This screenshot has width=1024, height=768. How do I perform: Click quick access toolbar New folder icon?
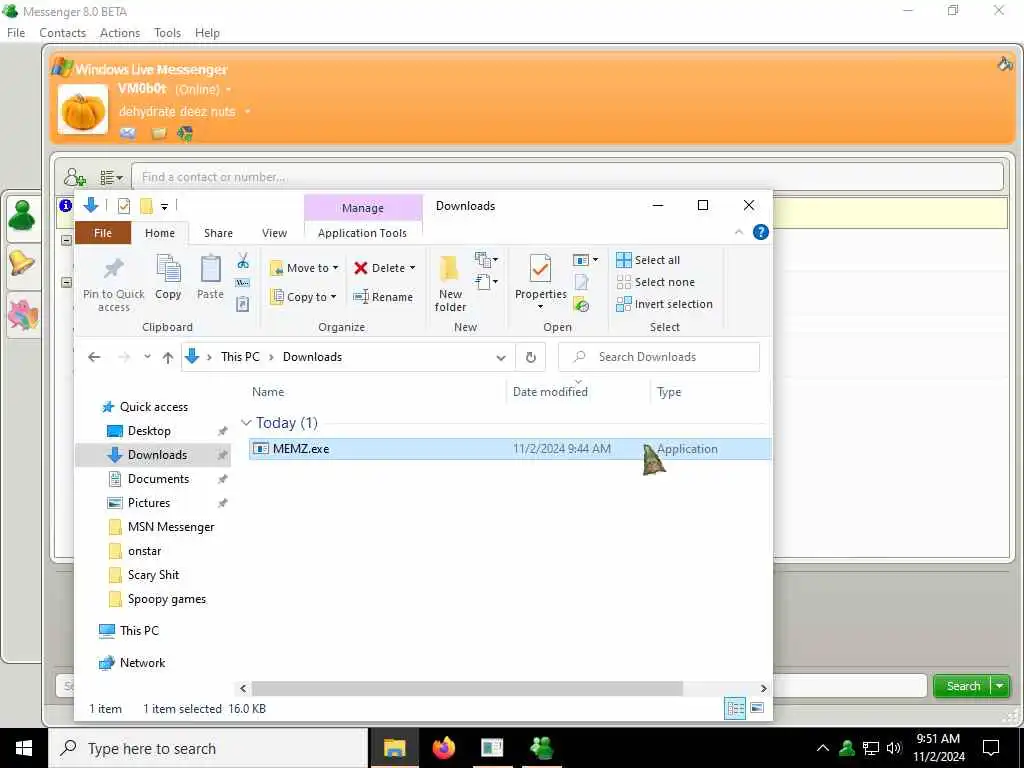(146, 206)
